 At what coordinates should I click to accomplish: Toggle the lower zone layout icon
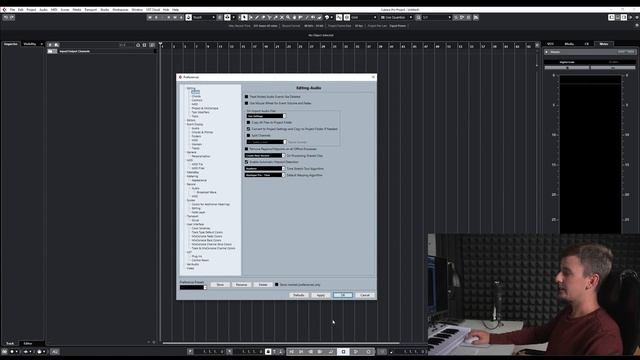pyautogui.click(x=618, y=17)
